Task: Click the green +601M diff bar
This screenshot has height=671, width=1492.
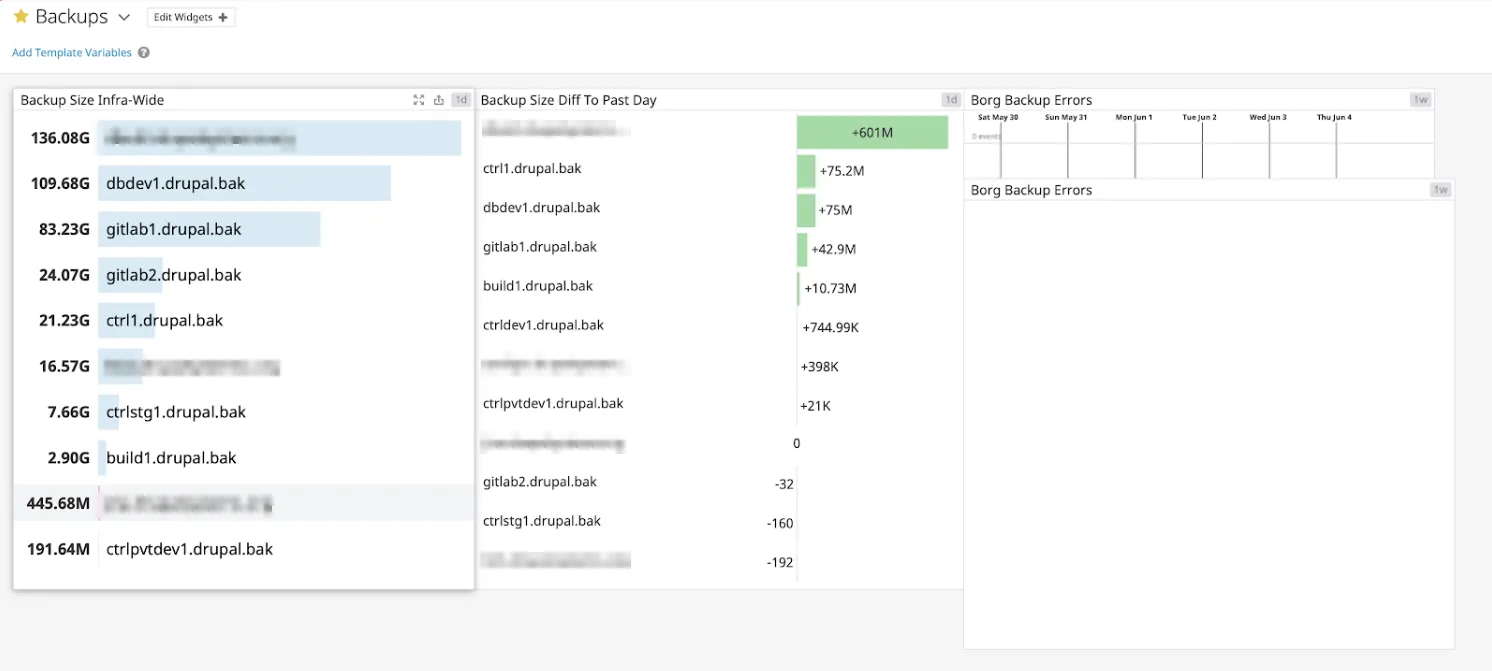Action: [x=872, y=131]
